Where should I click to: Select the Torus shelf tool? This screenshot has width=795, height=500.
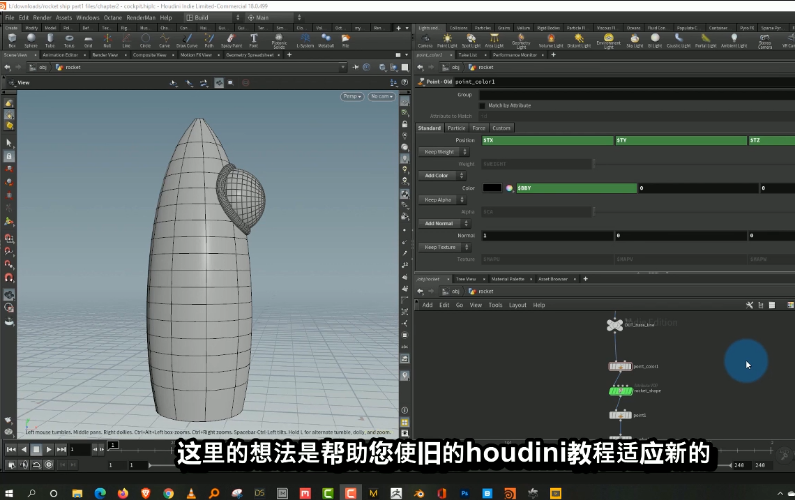click(x=69, y=41)
